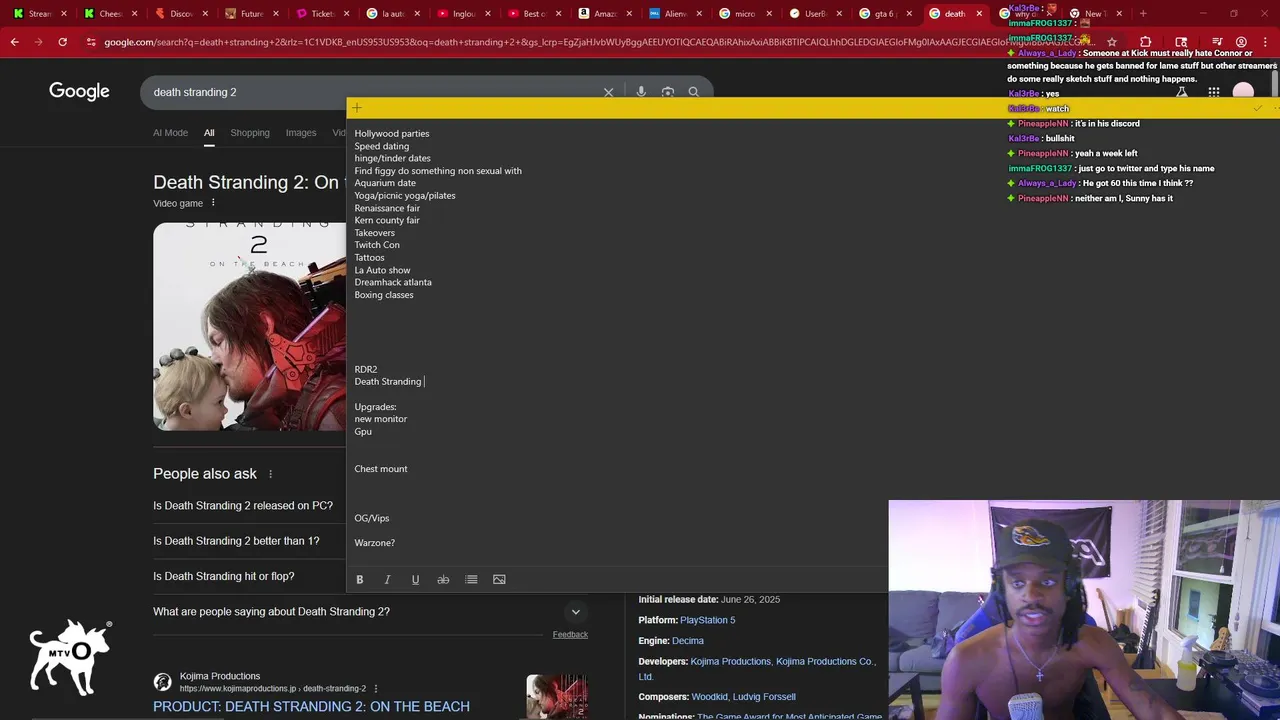Click 'Renaissance fair' line in sticky note
The image size is (1280, 720).
pyautogui.click(x=387, y=208)
